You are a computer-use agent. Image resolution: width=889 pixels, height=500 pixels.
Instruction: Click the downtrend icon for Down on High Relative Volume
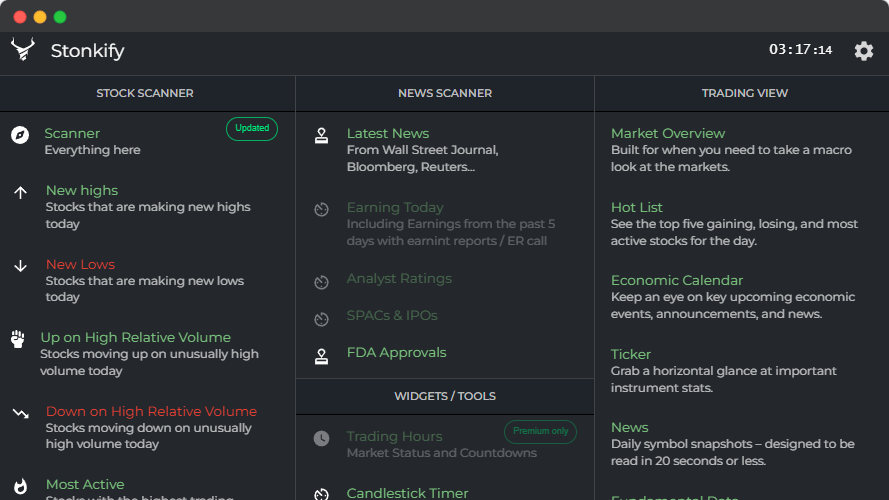[x=21, y=413]
